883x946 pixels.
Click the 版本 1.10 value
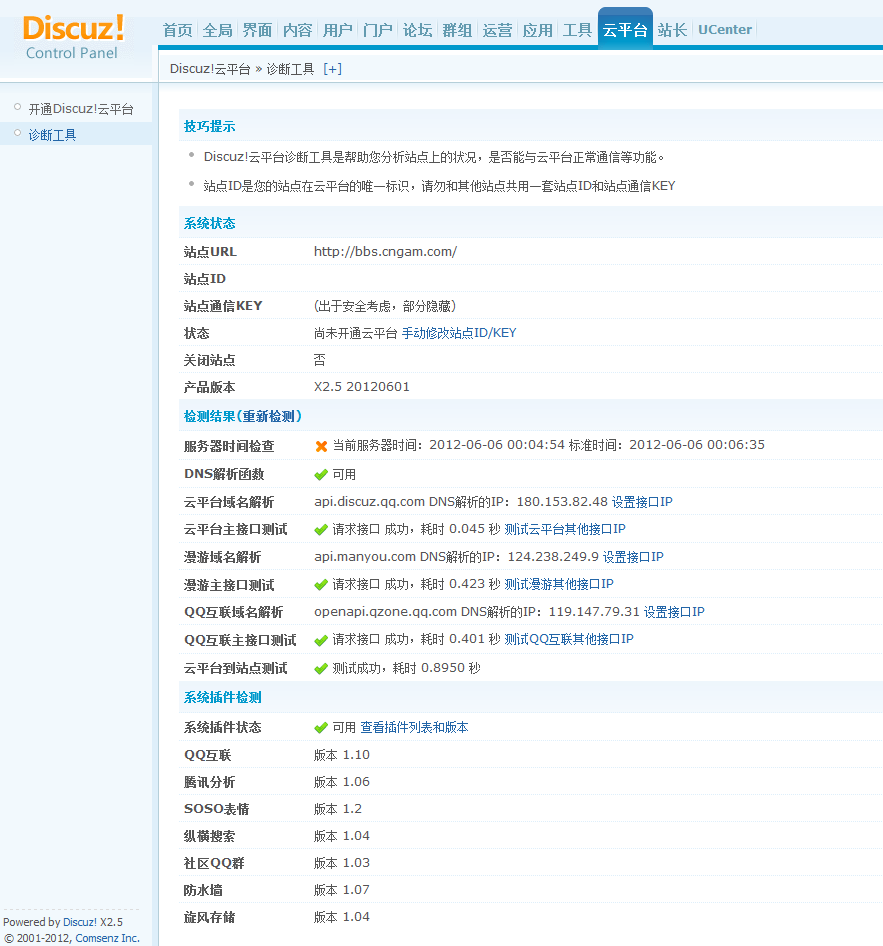coord(342,755)
